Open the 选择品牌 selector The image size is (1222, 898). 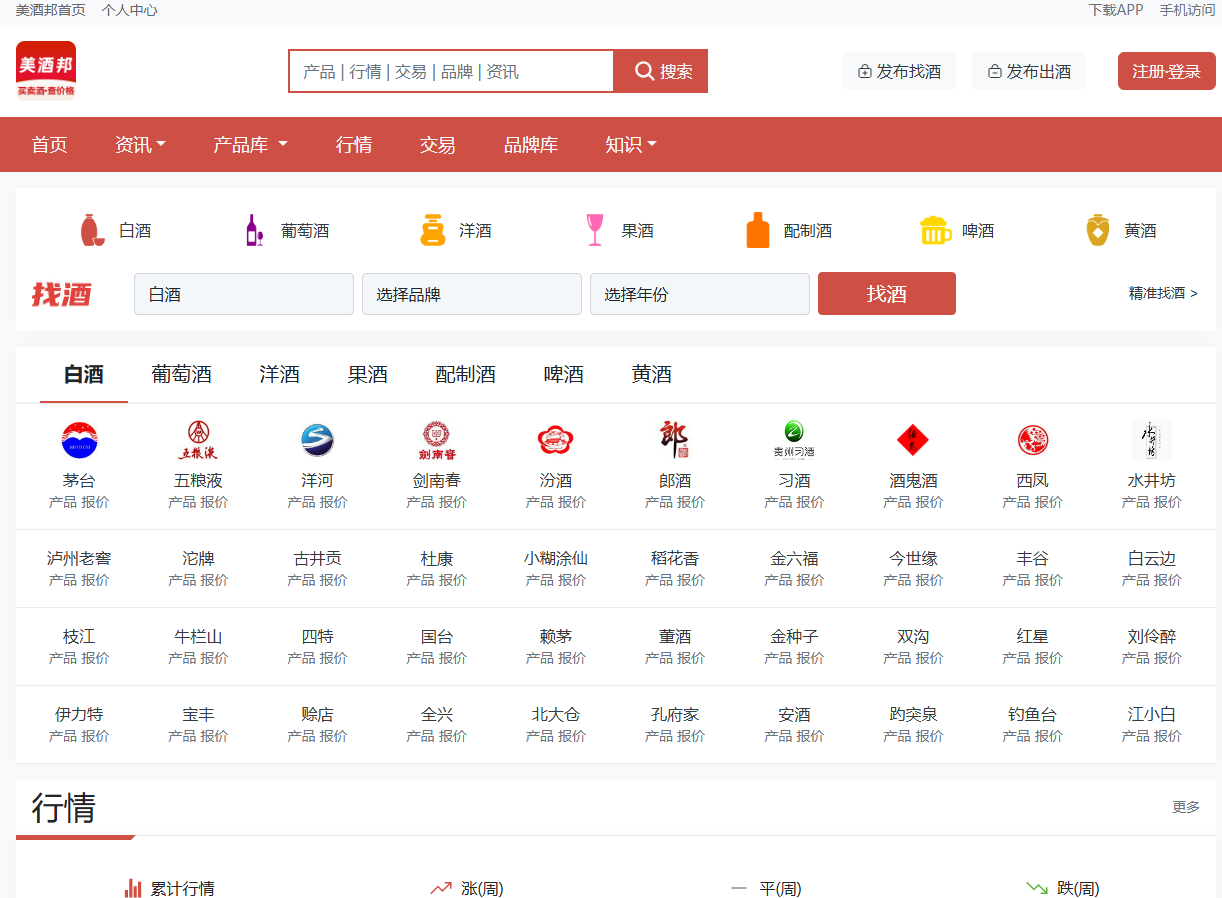tap(471, 294)
